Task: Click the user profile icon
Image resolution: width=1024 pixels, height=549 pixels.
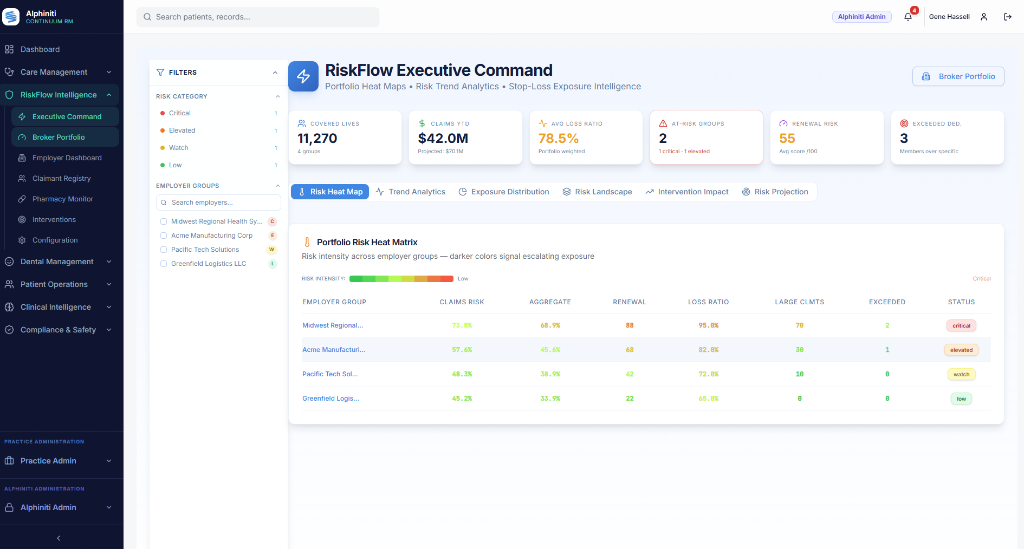Action: pyautogui.click(x=984, y=17)
